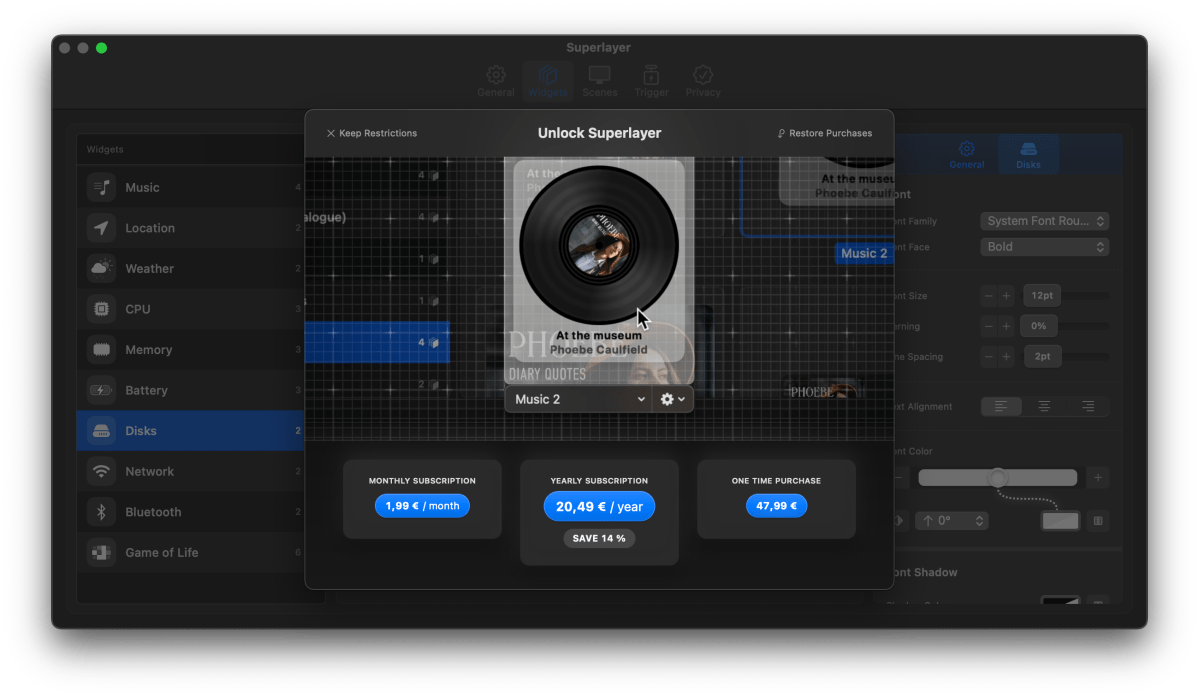Image resolution: width=1199 pixels, height=697 pixels.
Task: Open the Font Face Bold dropdown
Action: pyautogui.click(x=1045, y=247)
